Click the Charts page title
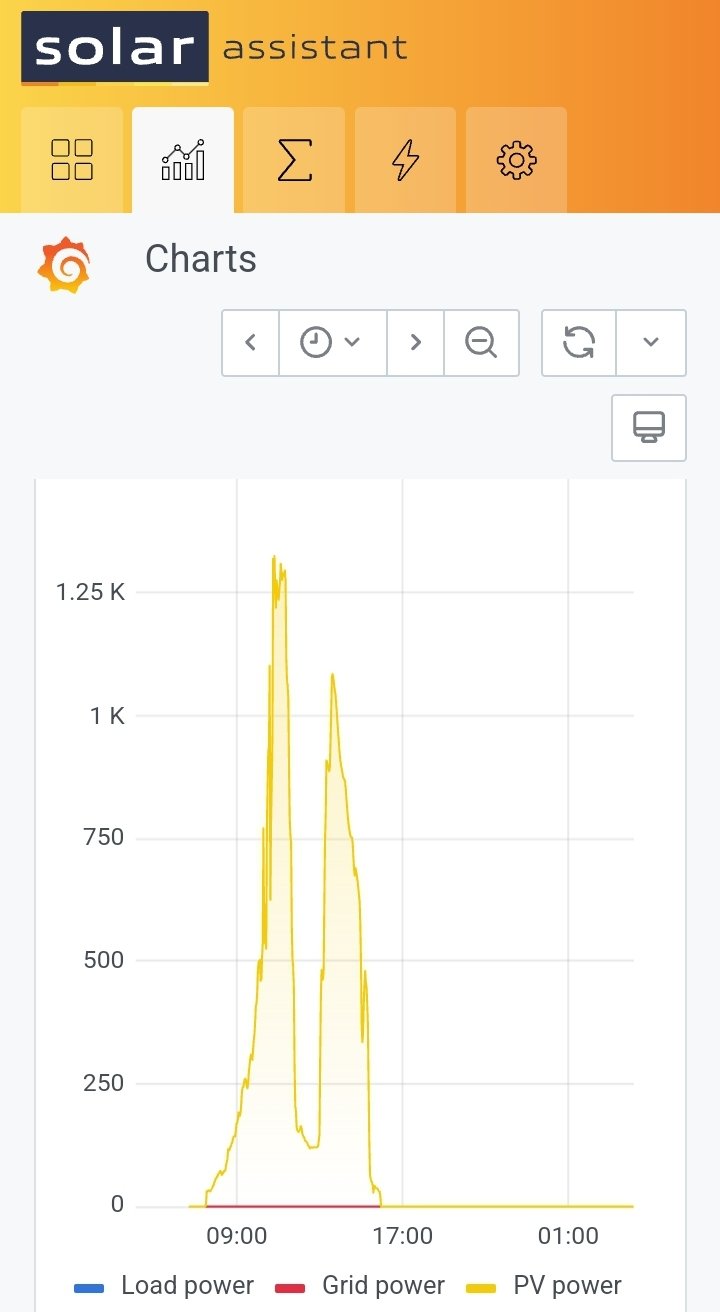 pos(201,259)
